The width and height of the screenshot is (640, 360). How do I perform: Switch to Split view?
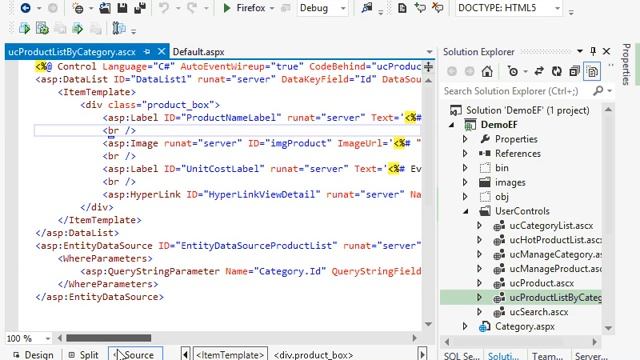click(x=84, y=355)
